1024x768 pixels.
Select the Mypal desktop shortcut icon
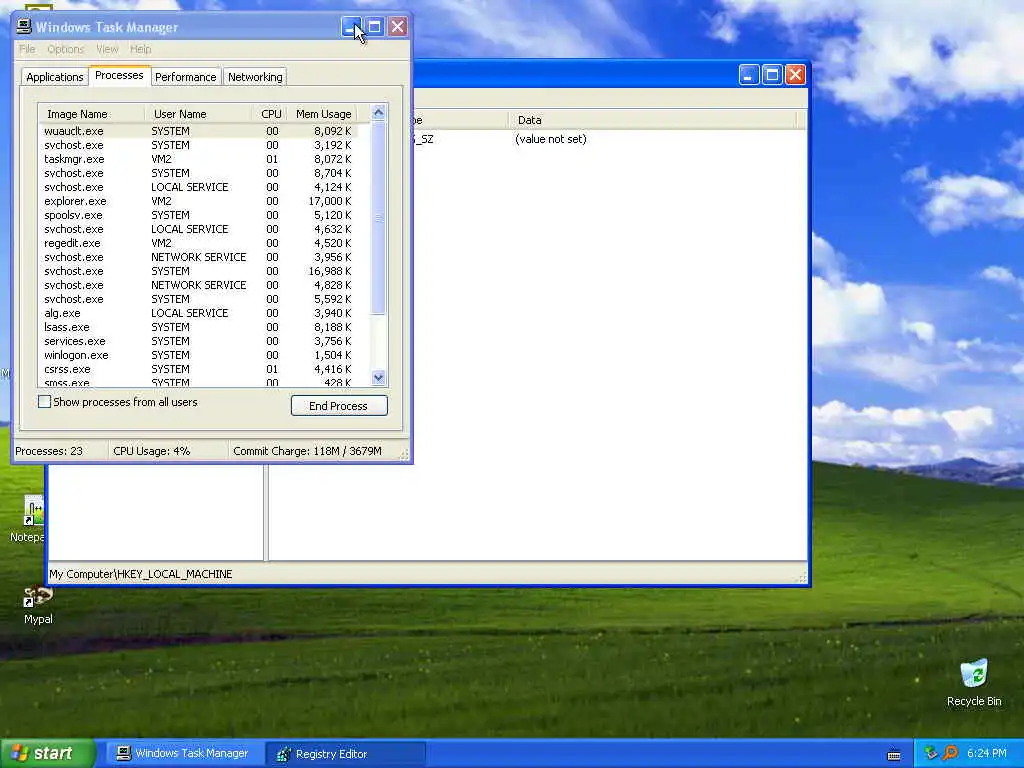[38, 598]
